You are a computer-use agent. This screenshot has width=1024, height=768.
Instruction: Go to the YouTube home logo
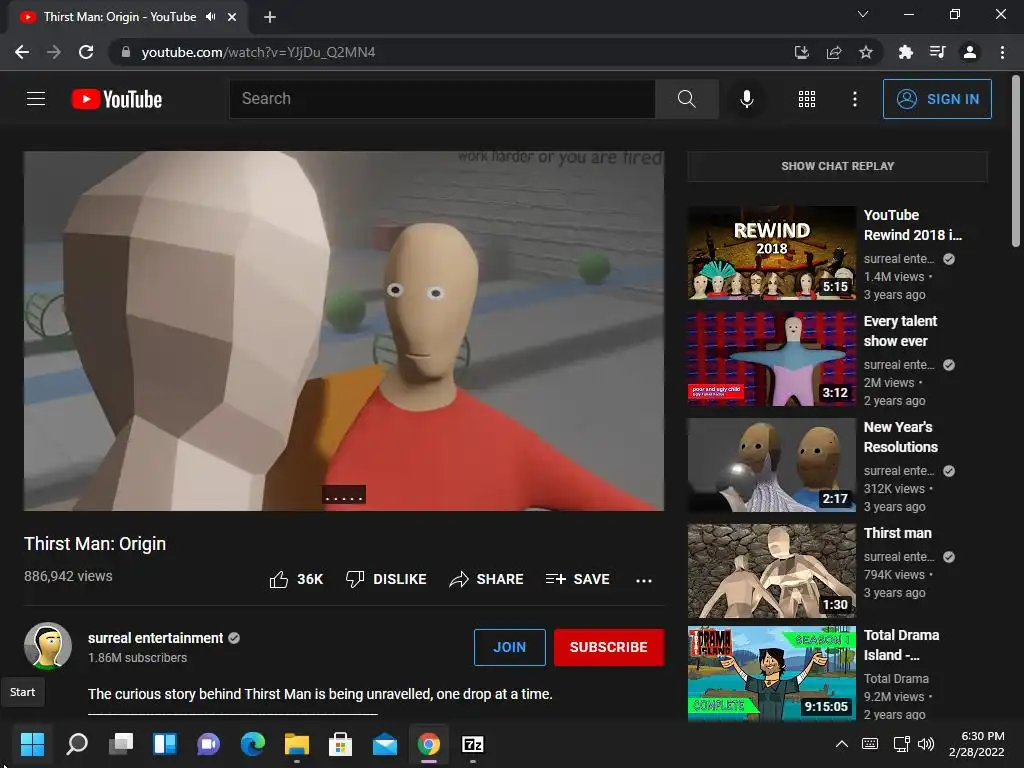117,99
